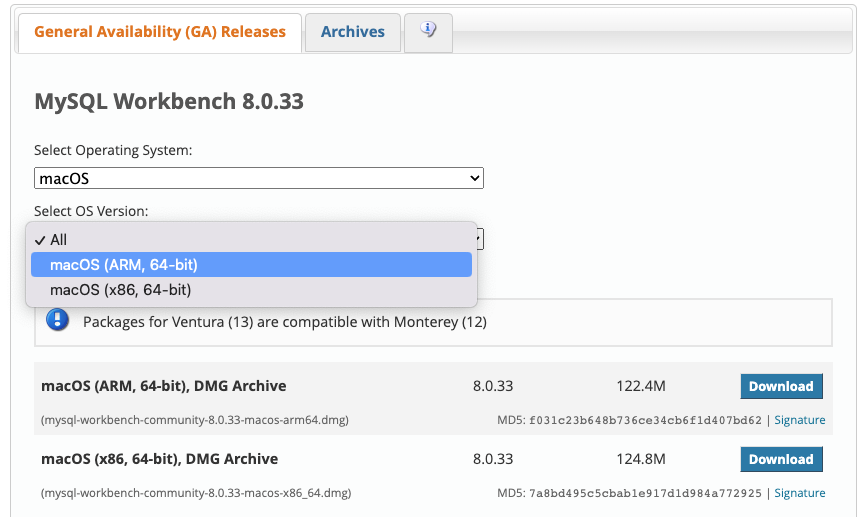The width and height of the screenshot is (860, 517).
Task: Click the 'Select Operating System:' label
Action: tap(113, 150)
